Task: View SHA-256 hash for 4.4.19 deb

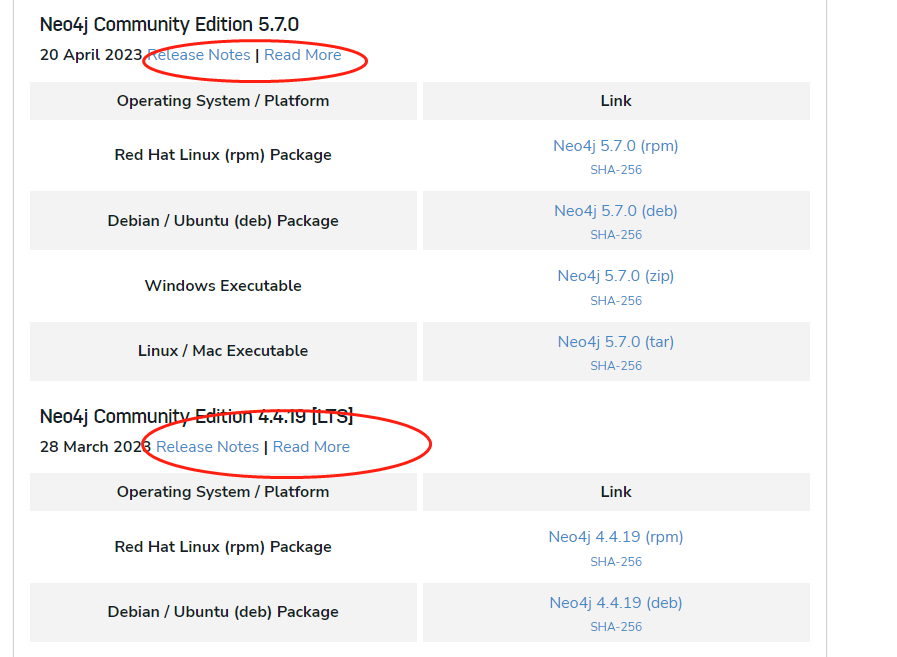Action: click(x=615, y=627)
